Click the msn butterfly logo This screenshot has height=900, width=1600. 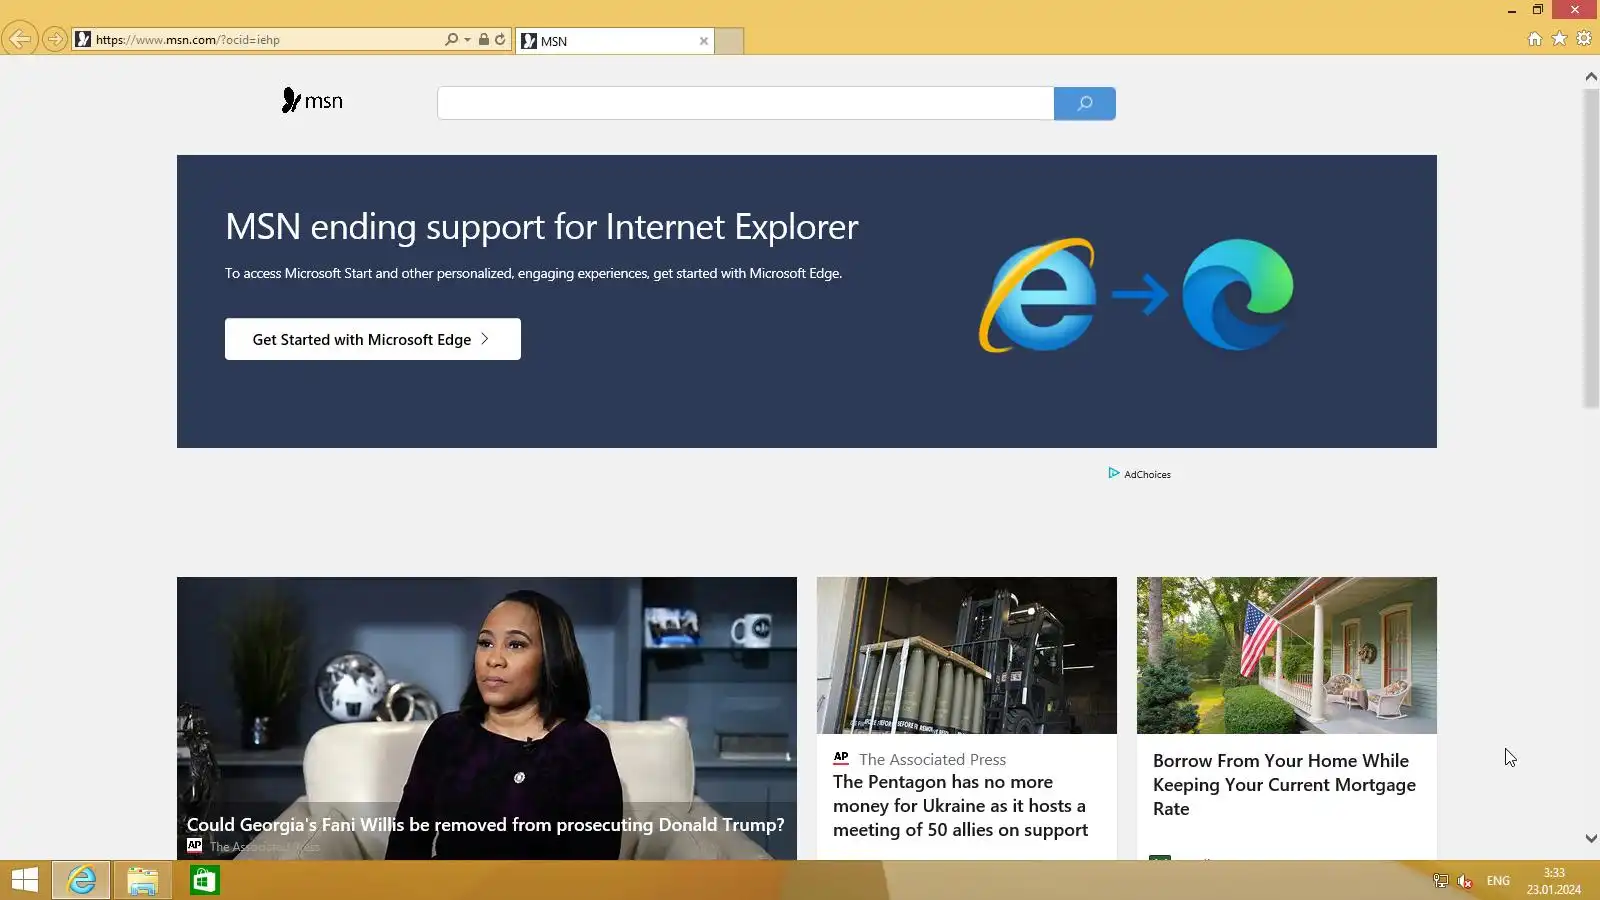click(x=312, y=101)
